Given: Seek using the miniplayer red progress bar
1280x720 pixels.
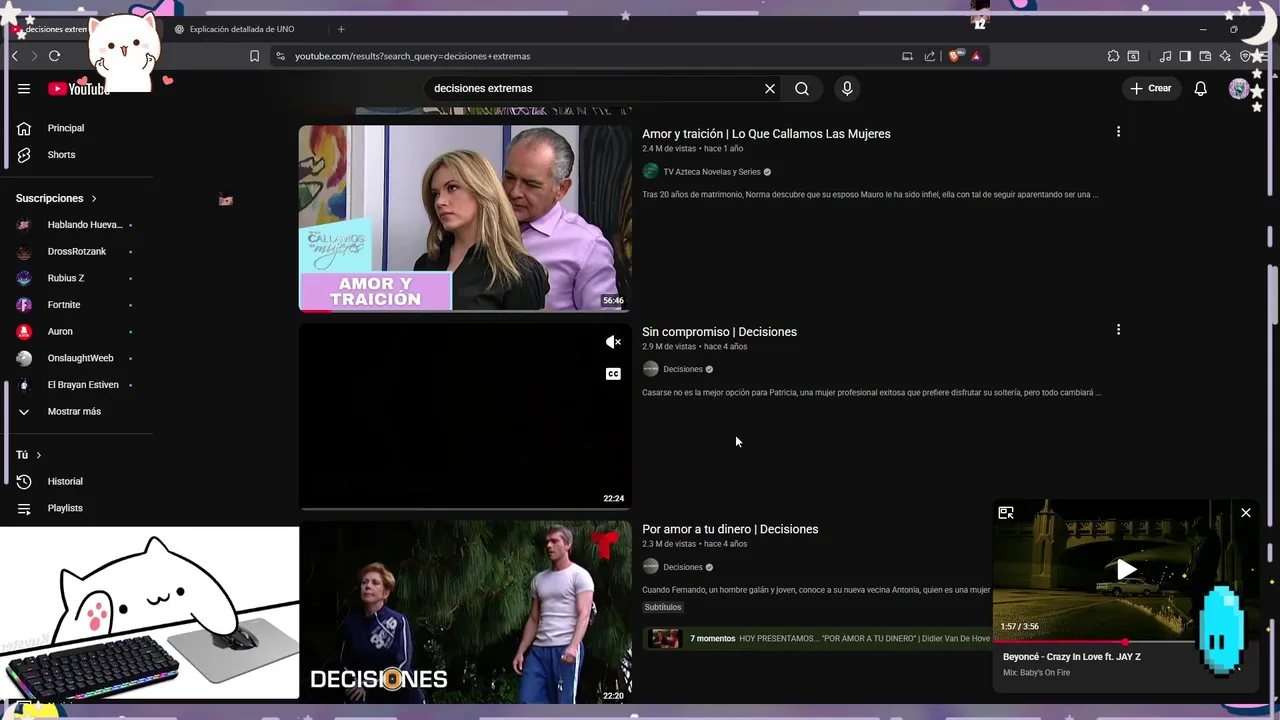Looking at the screenshot, I should [1126, 642].
